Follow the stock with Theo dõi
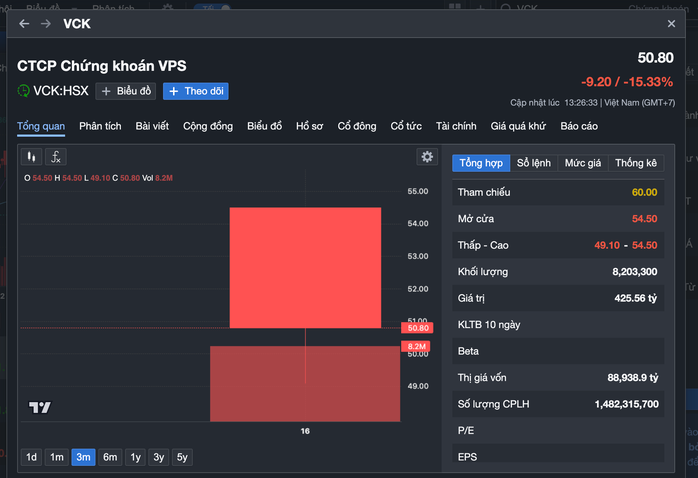 [x=196, y=91]
